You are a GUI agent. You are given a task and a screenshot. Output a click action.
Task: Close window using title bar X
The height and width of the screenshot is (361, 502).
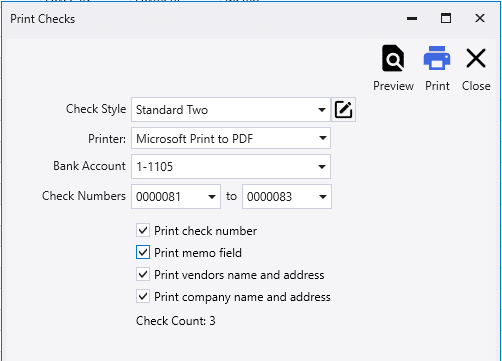coord(480,18)
